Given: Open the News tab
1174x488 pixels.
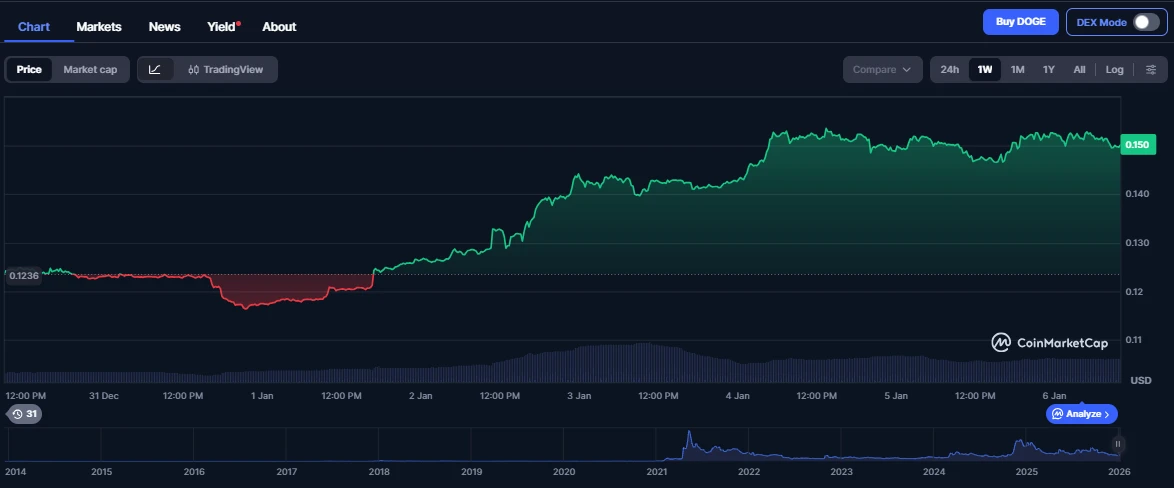Looking at the screenshot, I should click(165, 27).
